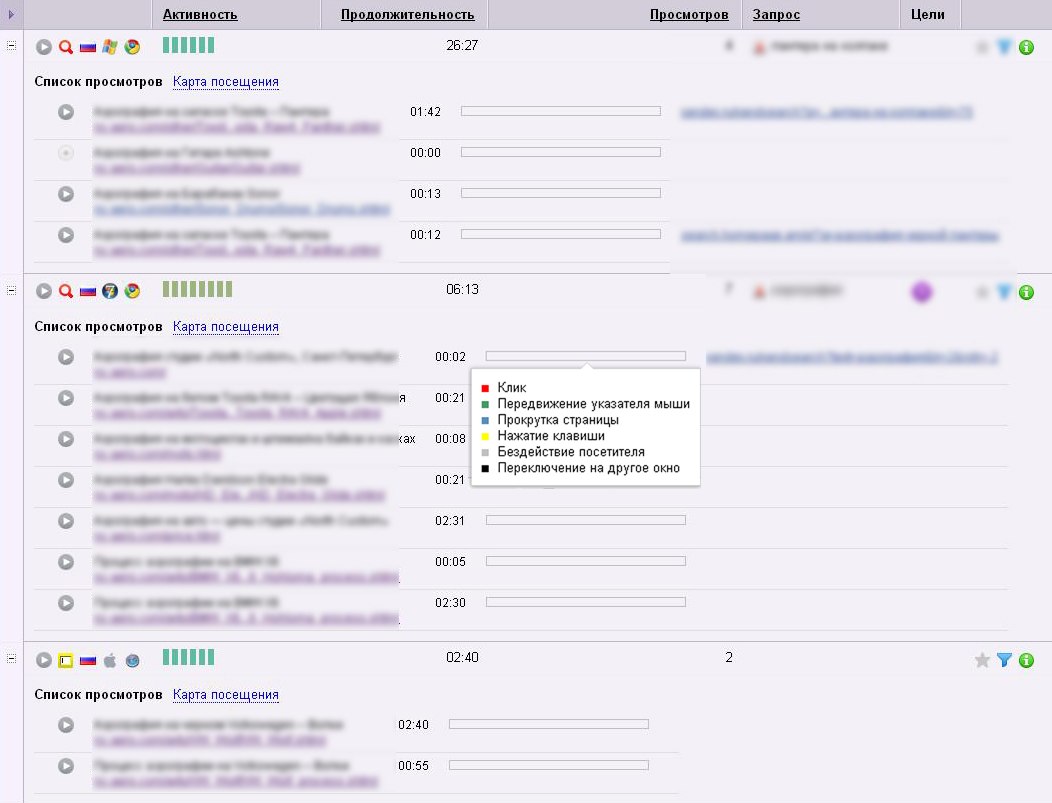This screenshot has width=1052, height=803.
Task: Play the visit recording lasting 26:27
Action: [44, 47]
